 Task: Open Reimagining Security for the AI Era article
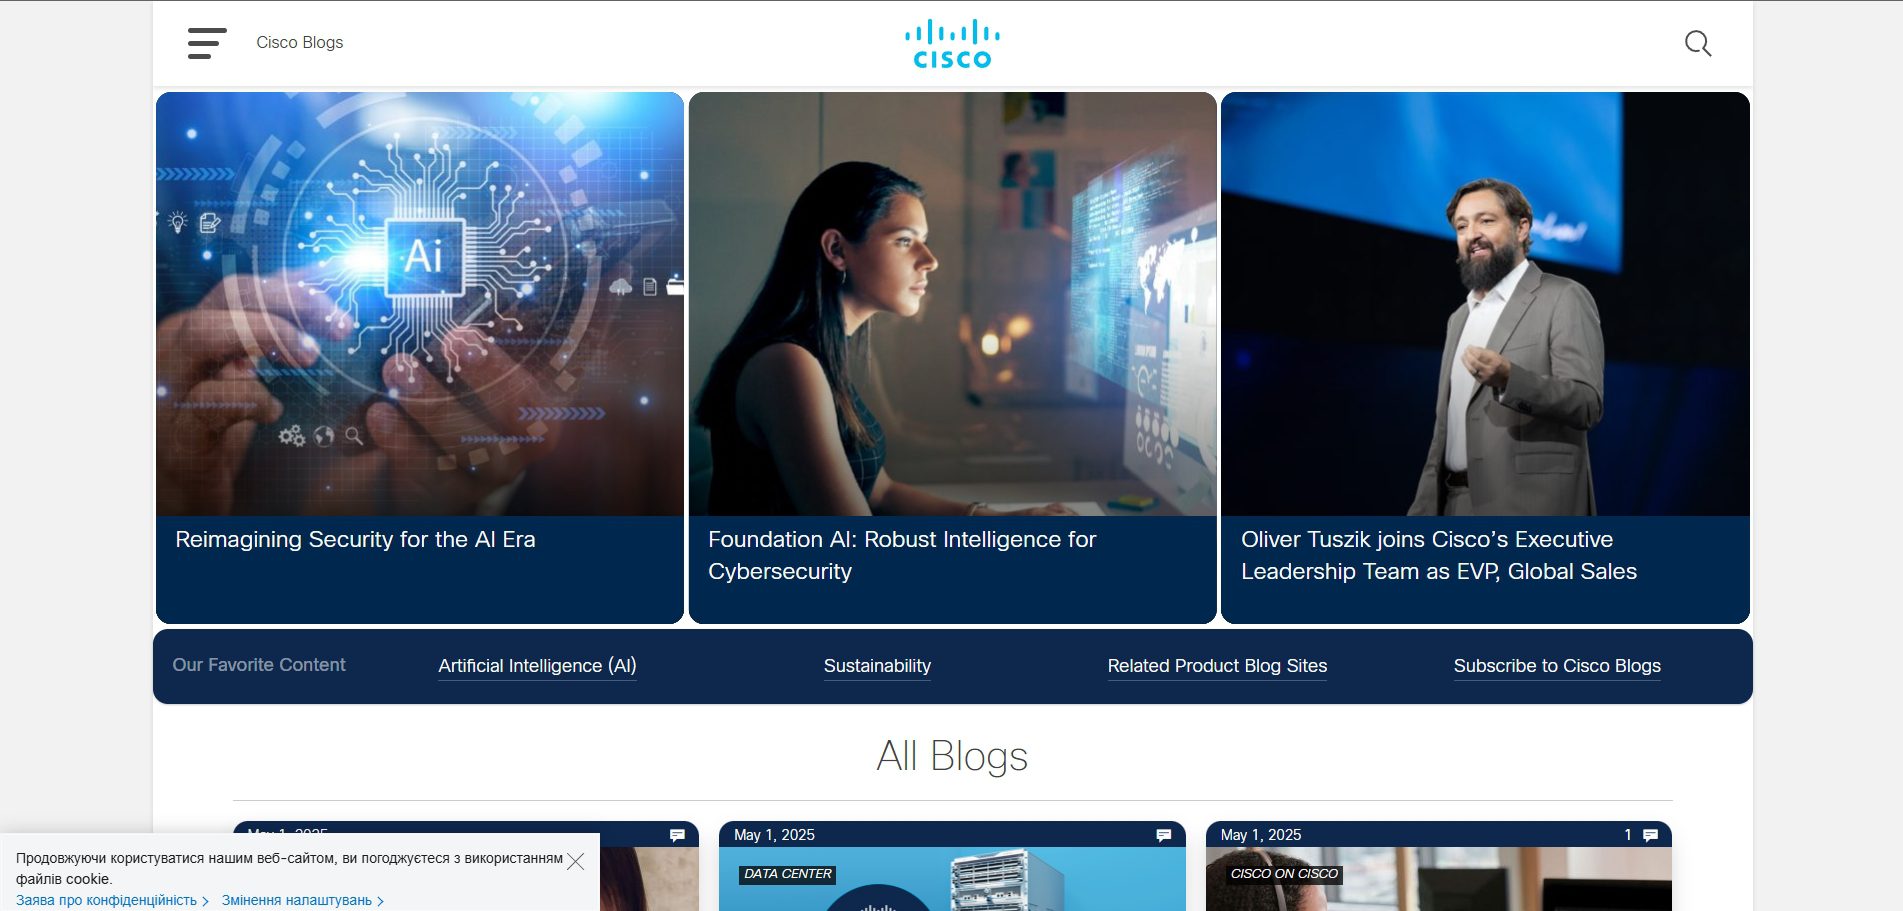pyautogui.click(x=355, y=540)
